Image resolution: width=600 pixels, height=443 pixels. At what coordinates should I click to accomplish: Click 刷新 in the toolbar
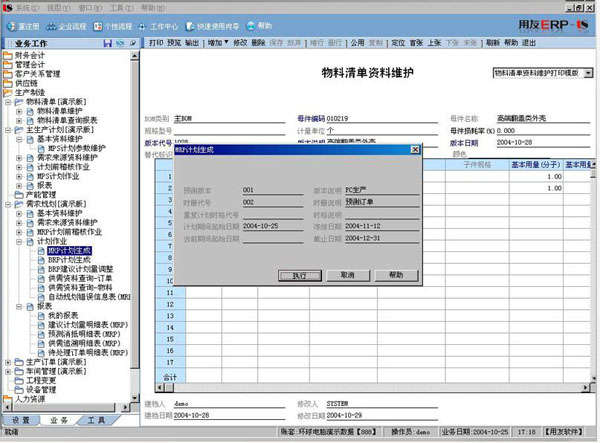pyautogui.click(x=493, y=43)
